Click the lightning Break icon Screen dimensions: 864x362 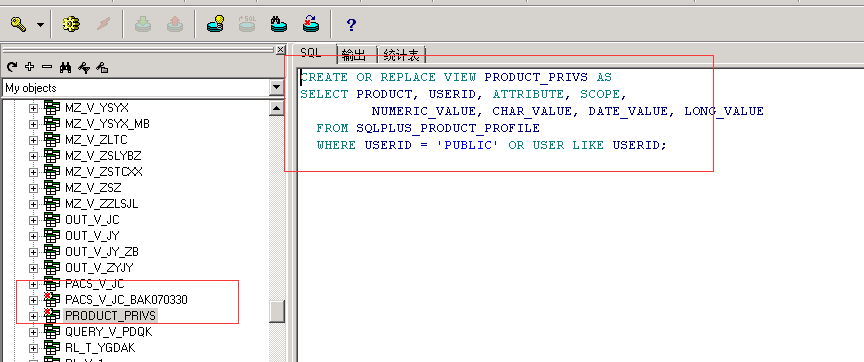click(x=103, y=24)
